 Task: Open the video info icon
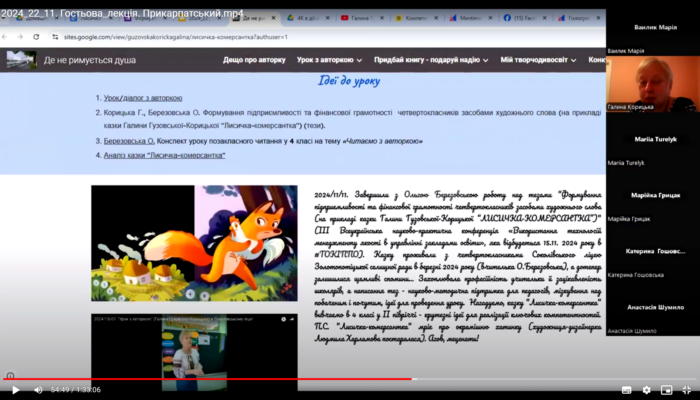10,375
